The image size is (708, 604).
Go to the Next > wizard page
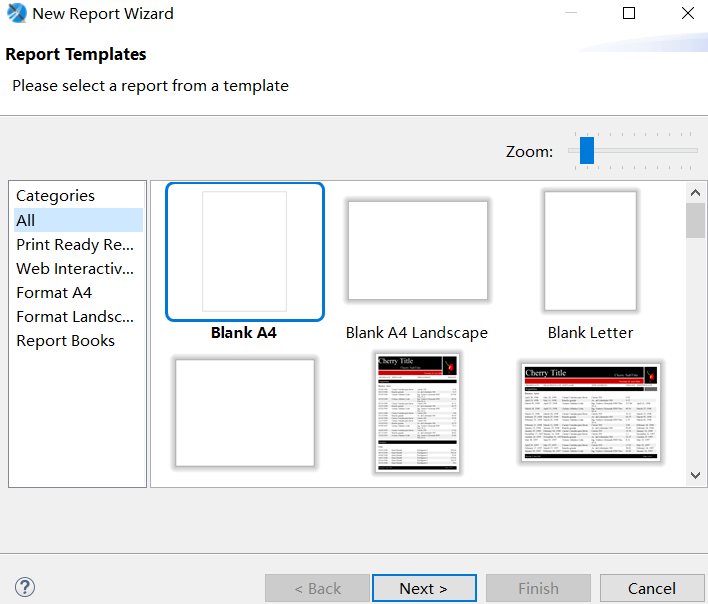pyautogui.click(x=424, y=588)
